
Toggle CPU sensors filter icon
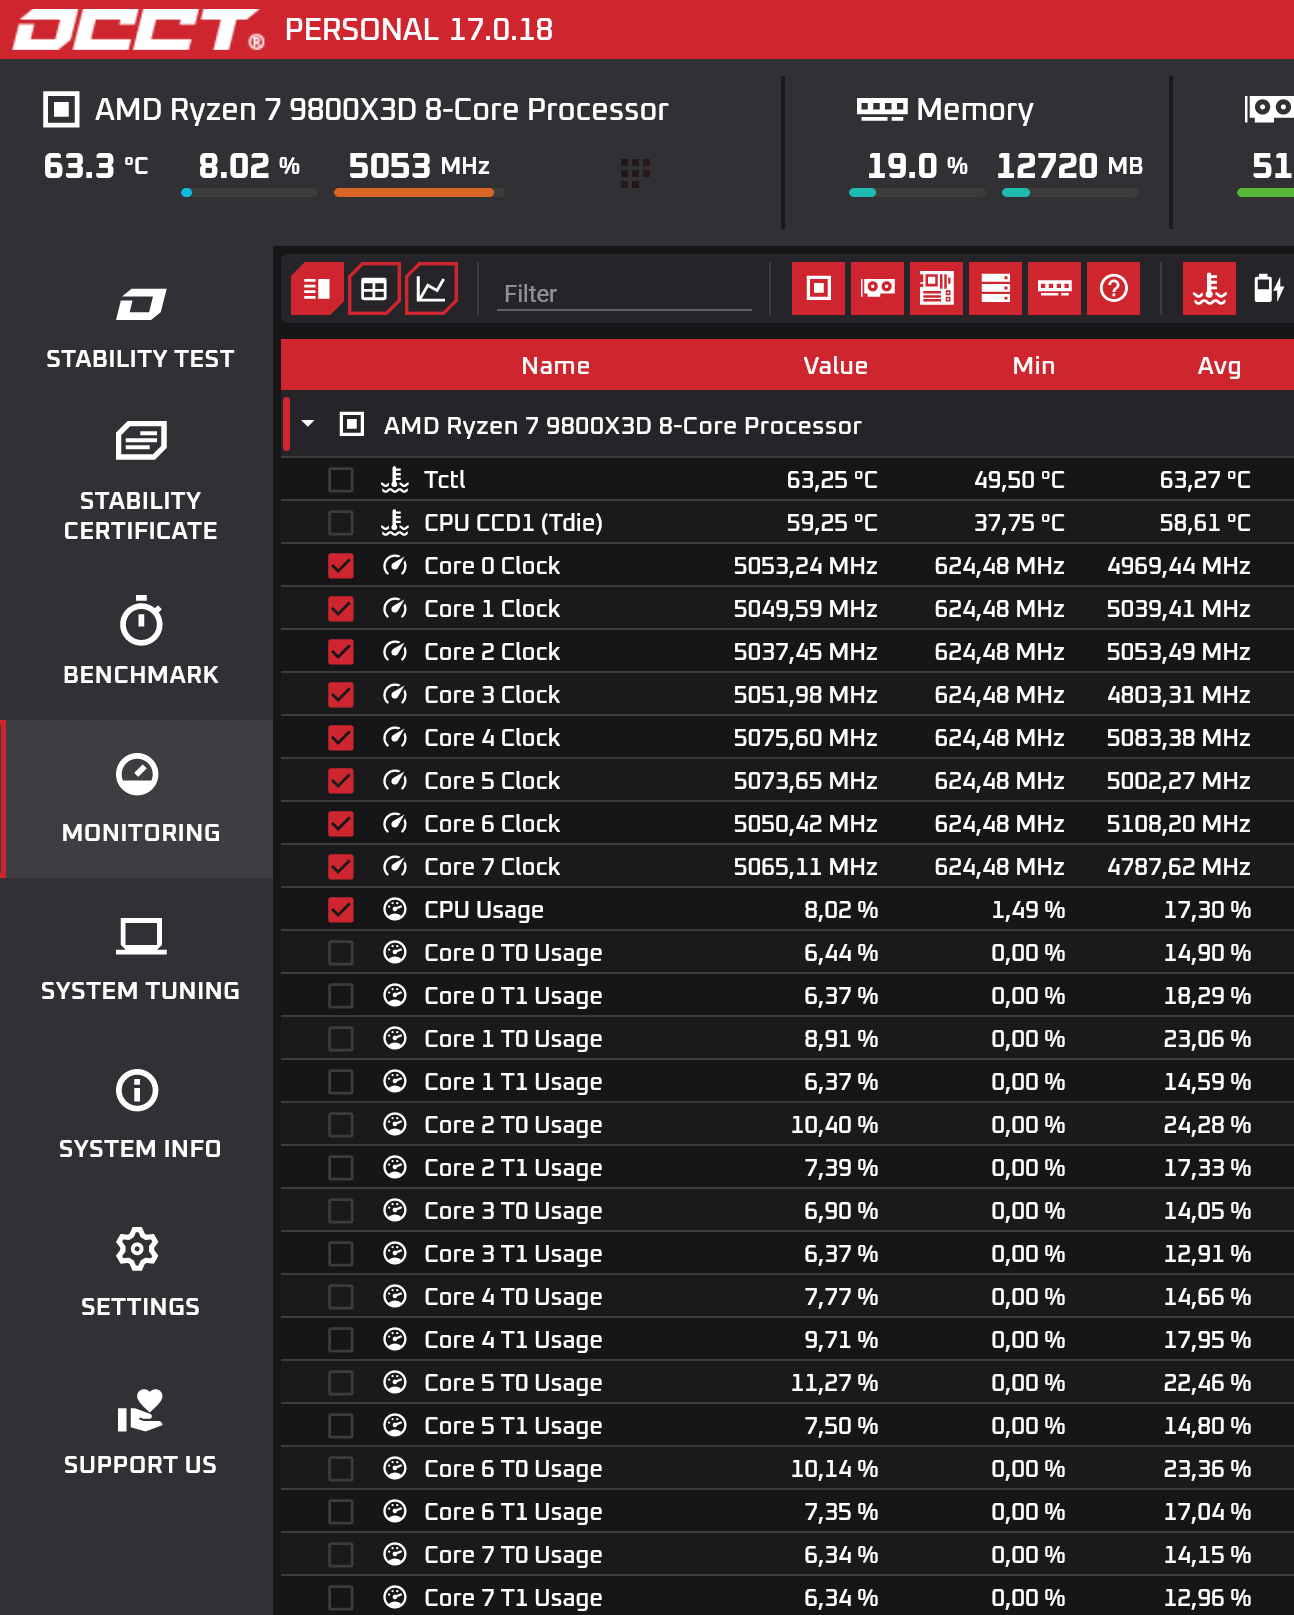pyautogui.click(x=818, y=289)
